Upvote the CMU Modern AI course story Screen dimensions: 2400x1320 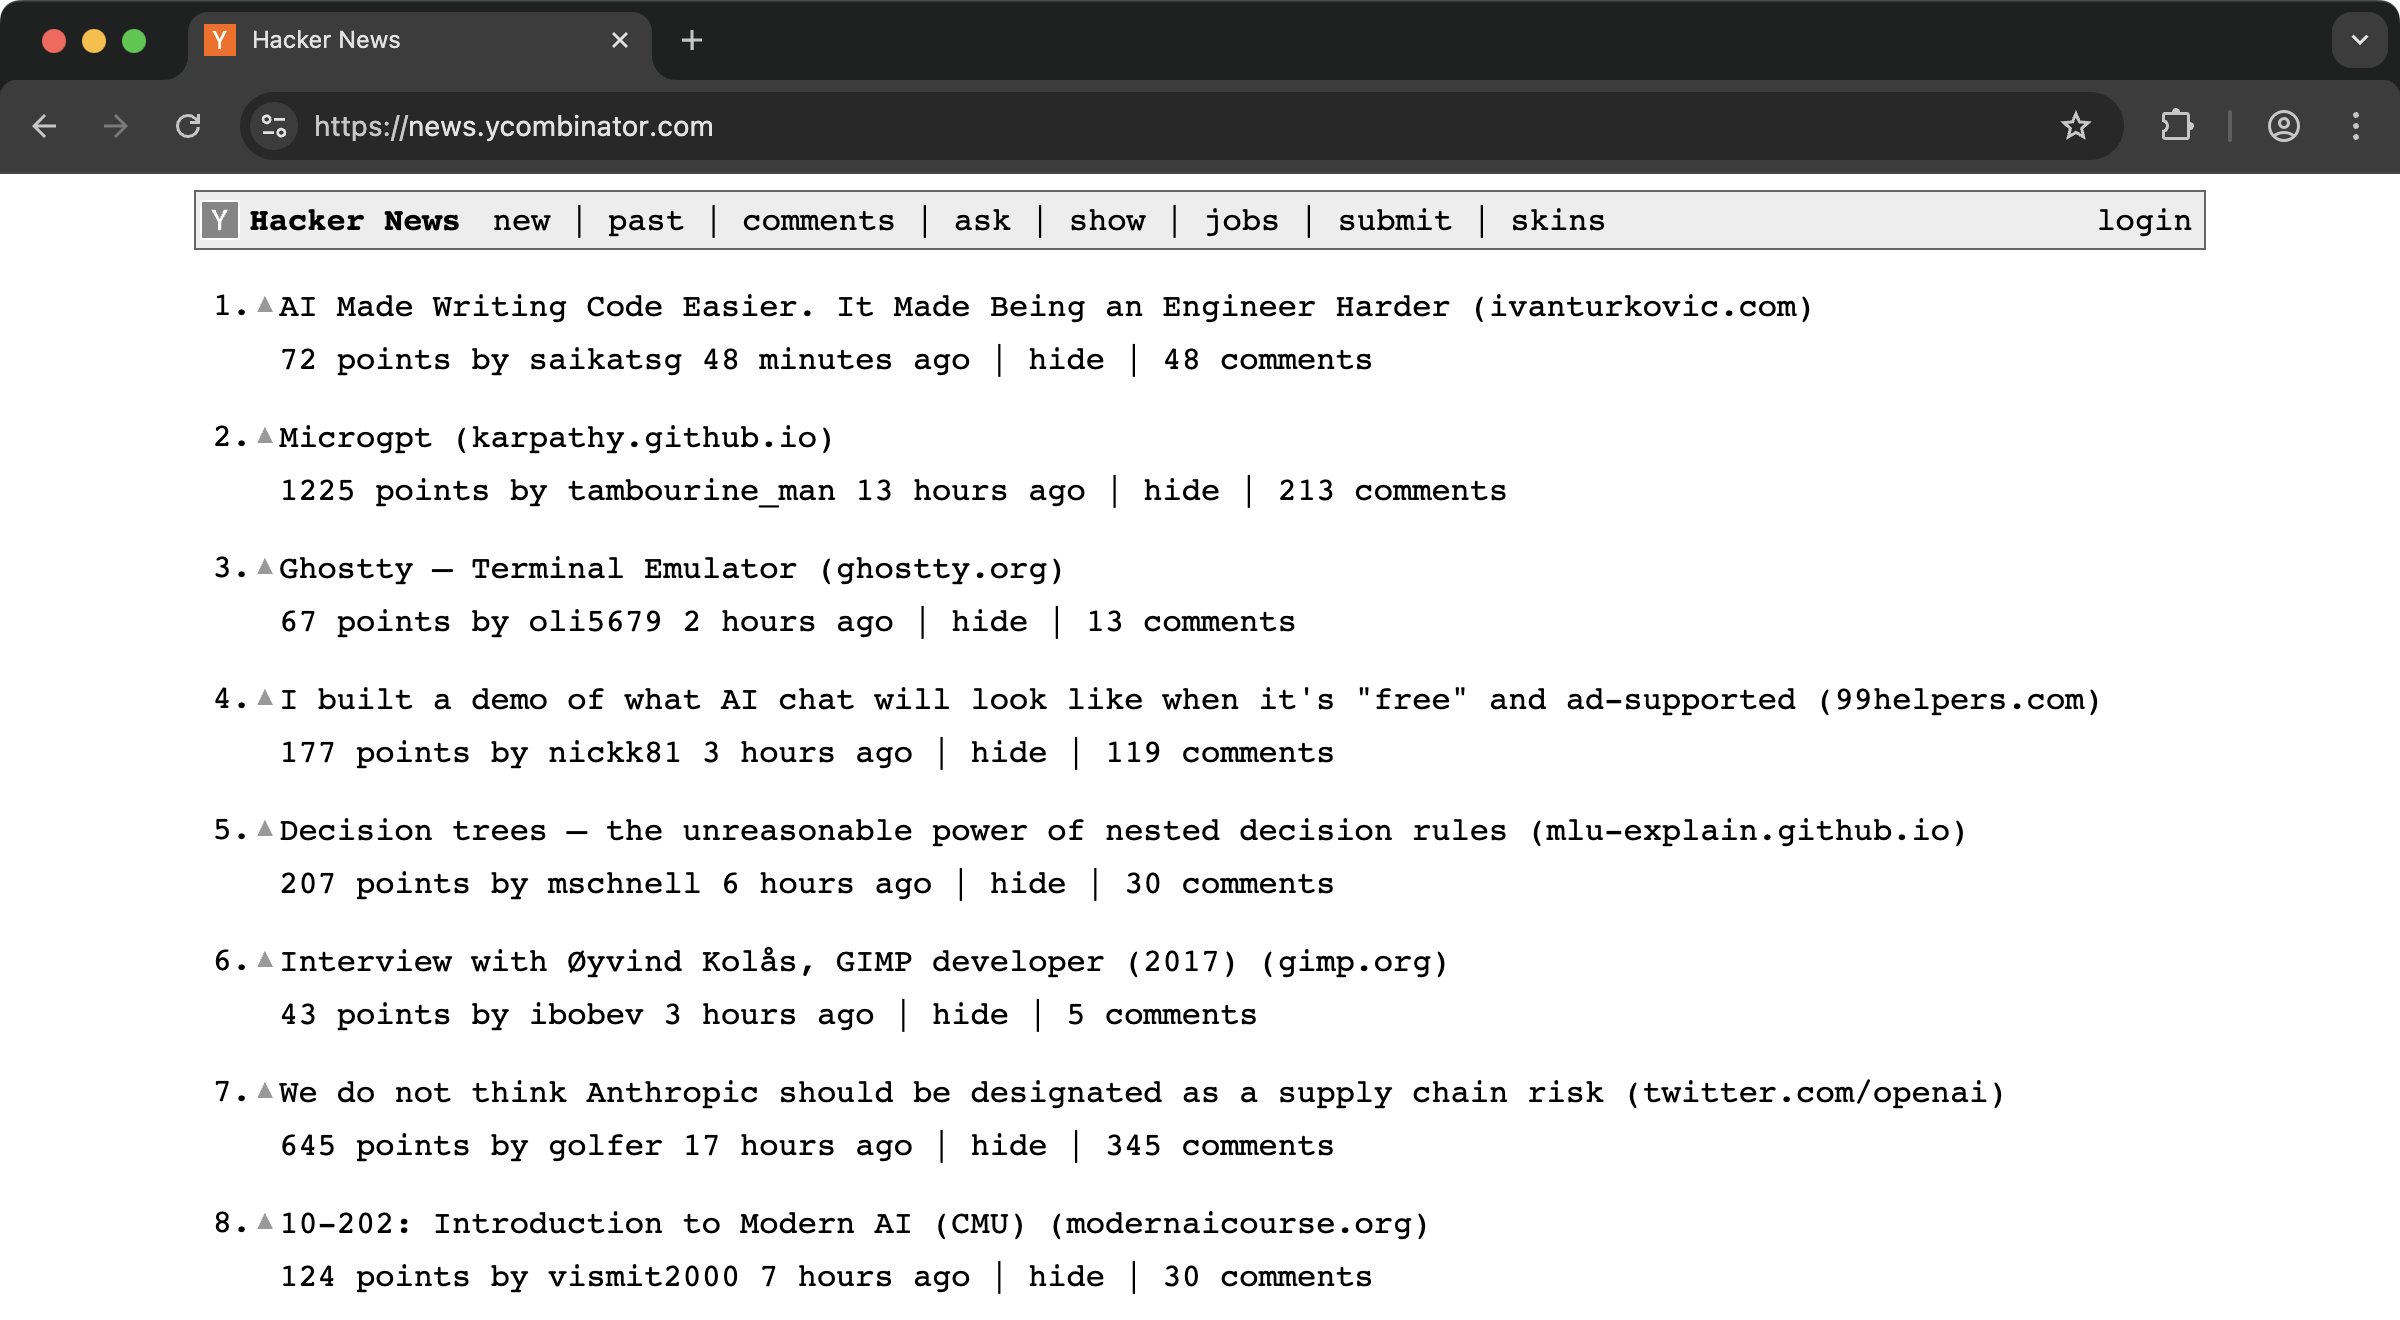coord(265,1221)
